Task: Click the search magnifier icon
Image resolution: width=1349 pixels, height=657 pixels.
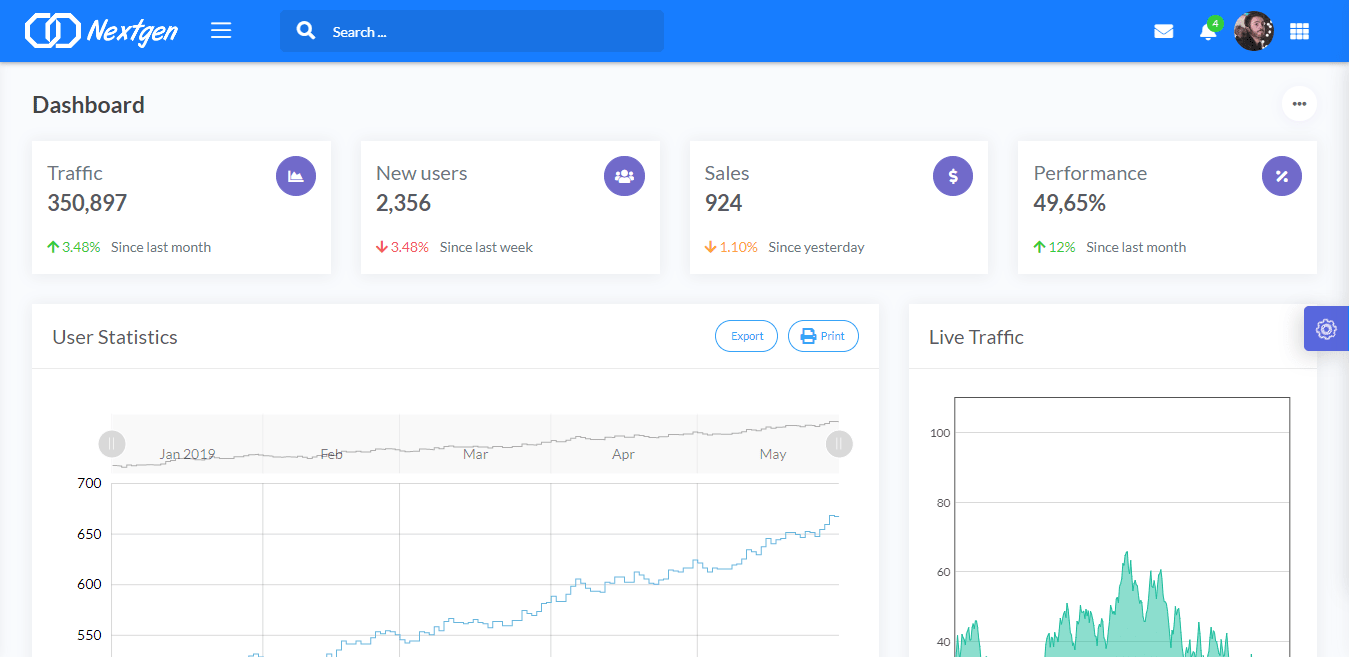Action: click(x=306, y=31)
